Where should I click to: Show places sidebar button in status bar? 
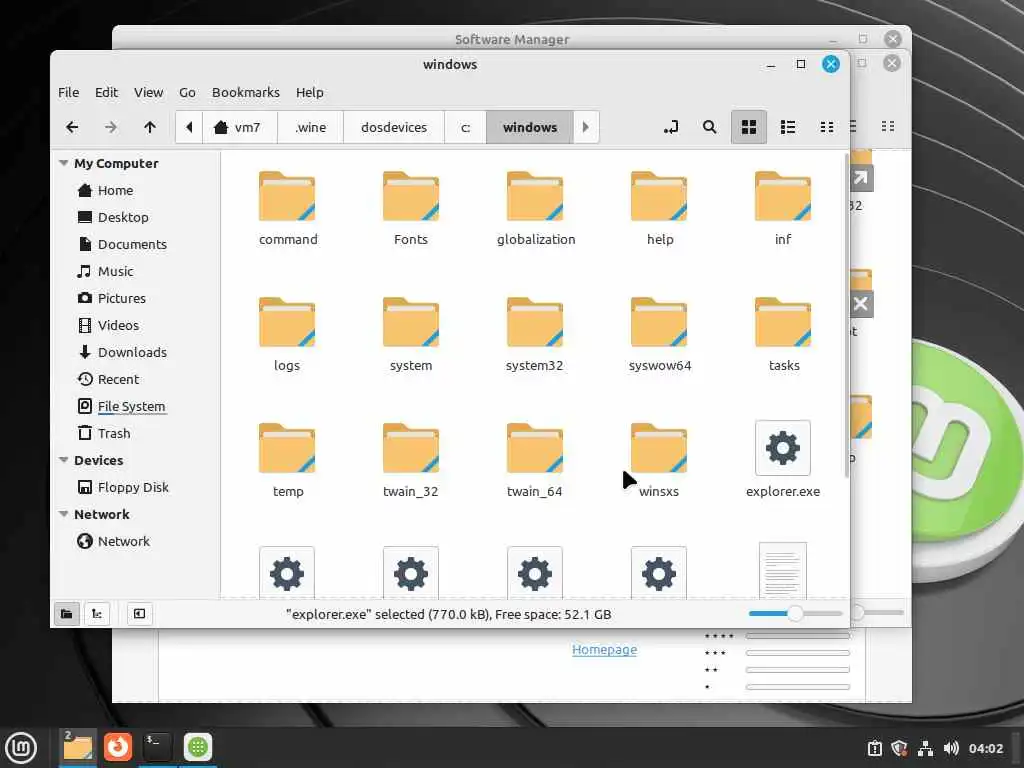(x=67, y=614)
